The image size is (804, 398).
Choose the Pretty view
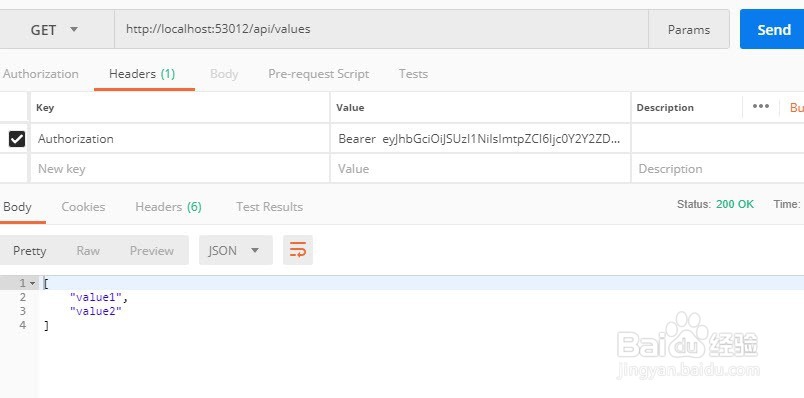pos(29,250)
